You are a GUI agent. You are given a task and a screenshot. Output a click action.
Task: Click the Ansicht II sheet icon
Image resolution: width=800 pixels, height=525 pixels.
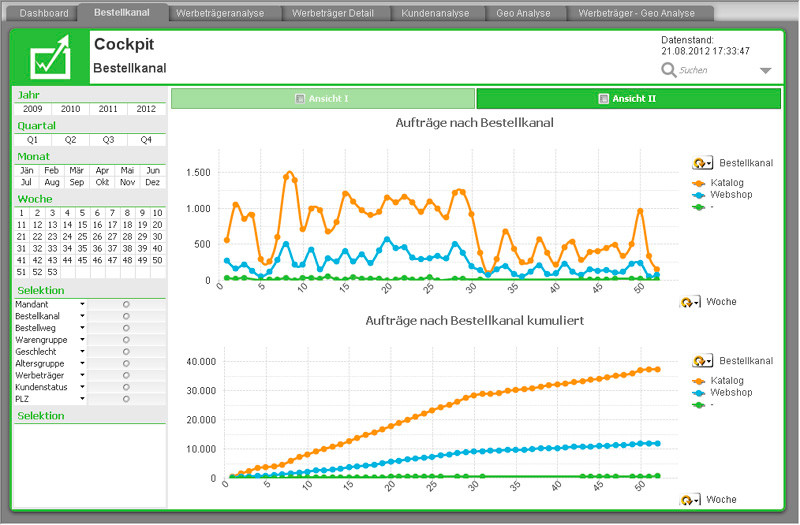pos(603,98)
